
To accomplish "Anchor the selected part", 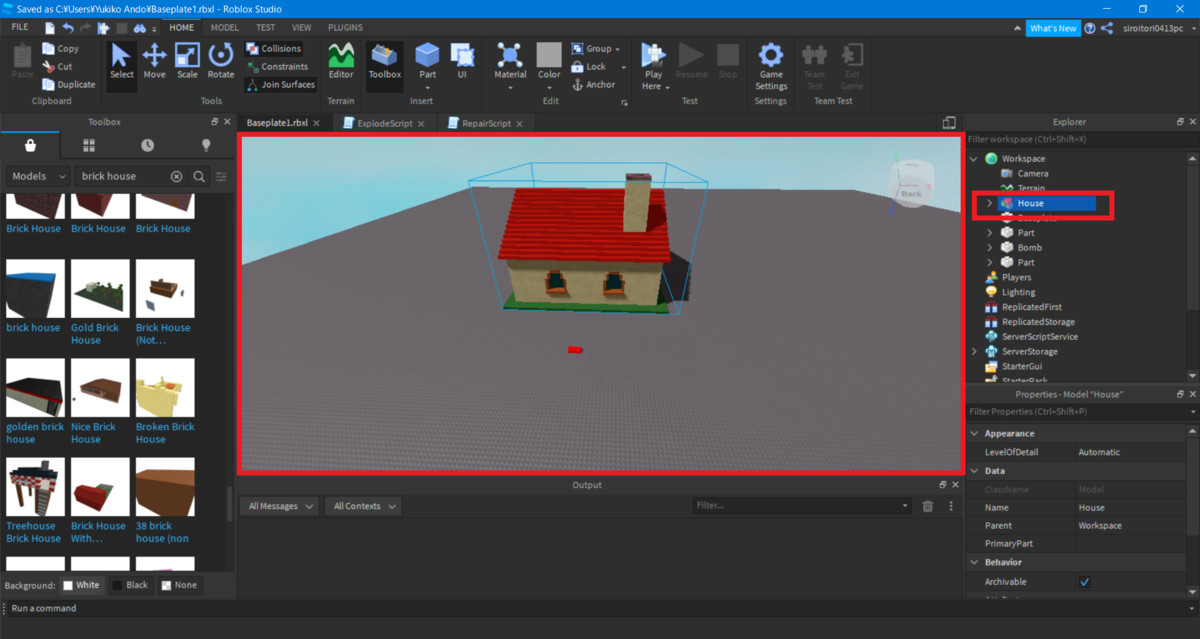I will (x=594, y=85).
